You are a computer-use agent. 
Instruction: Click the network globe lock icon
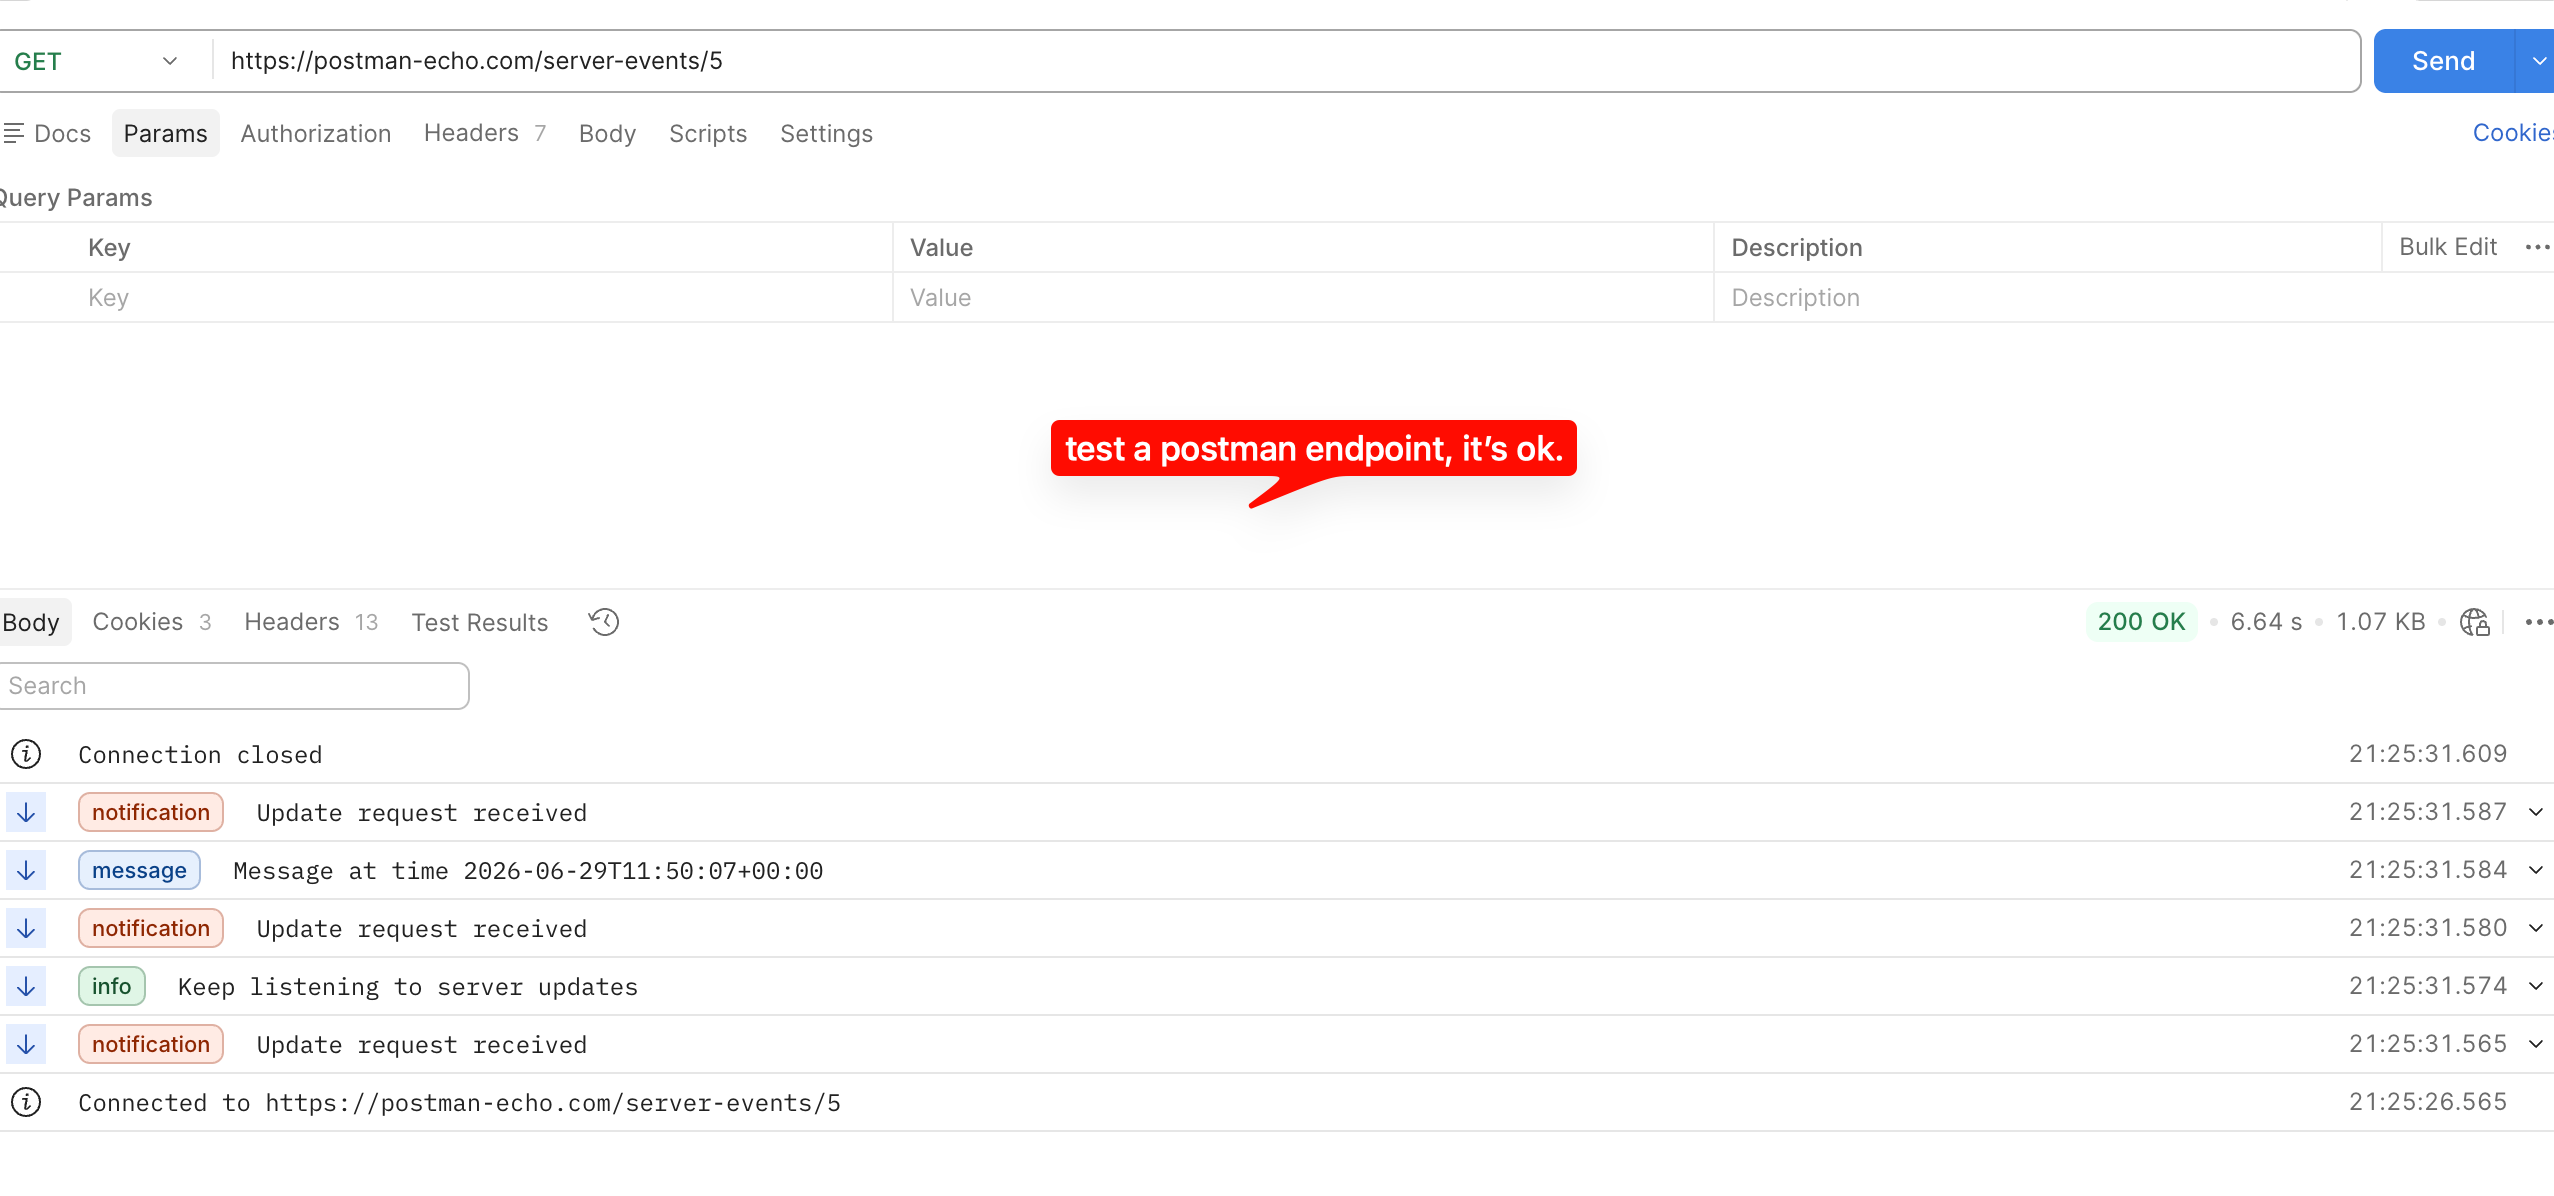[x=2475, y=622]
